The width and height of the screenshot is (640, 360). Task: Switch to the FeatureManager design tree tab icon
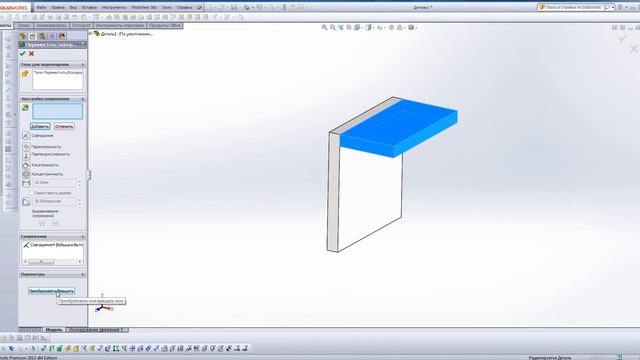[23, 36]
